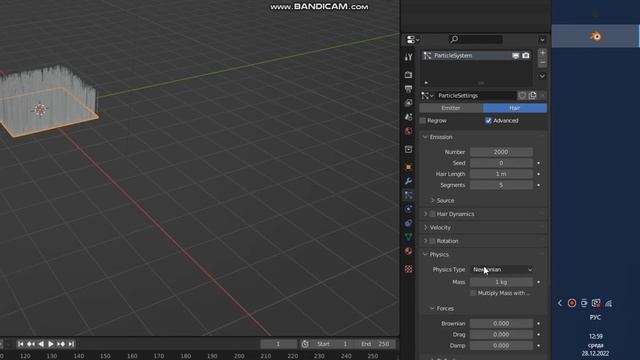Open the Collection properties tab
The height and width of the screenshot is (360, 640).
tap(409, 149)
